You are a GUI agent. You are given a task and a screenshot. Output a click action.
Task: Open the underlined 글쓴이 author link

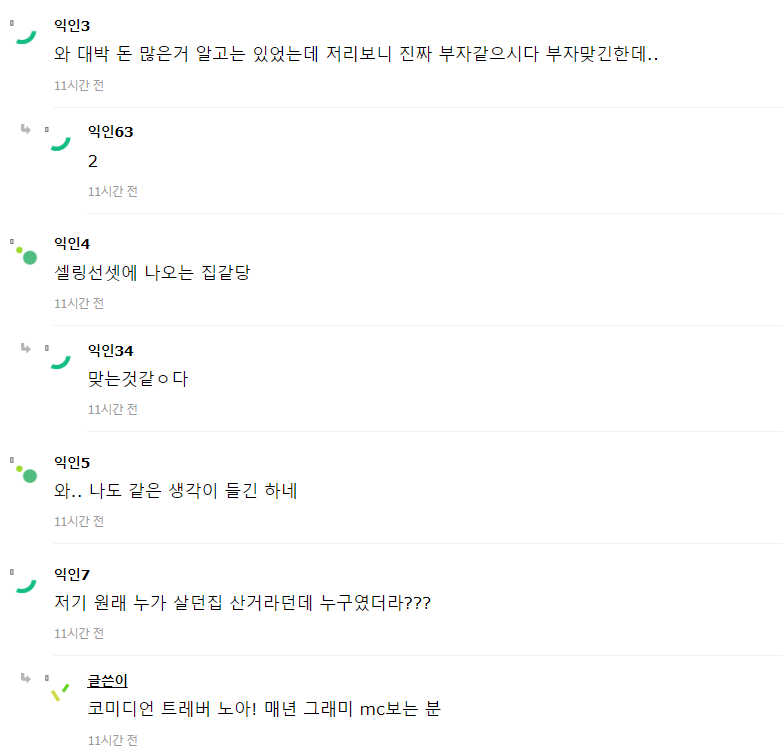click(x=107, y=680)
